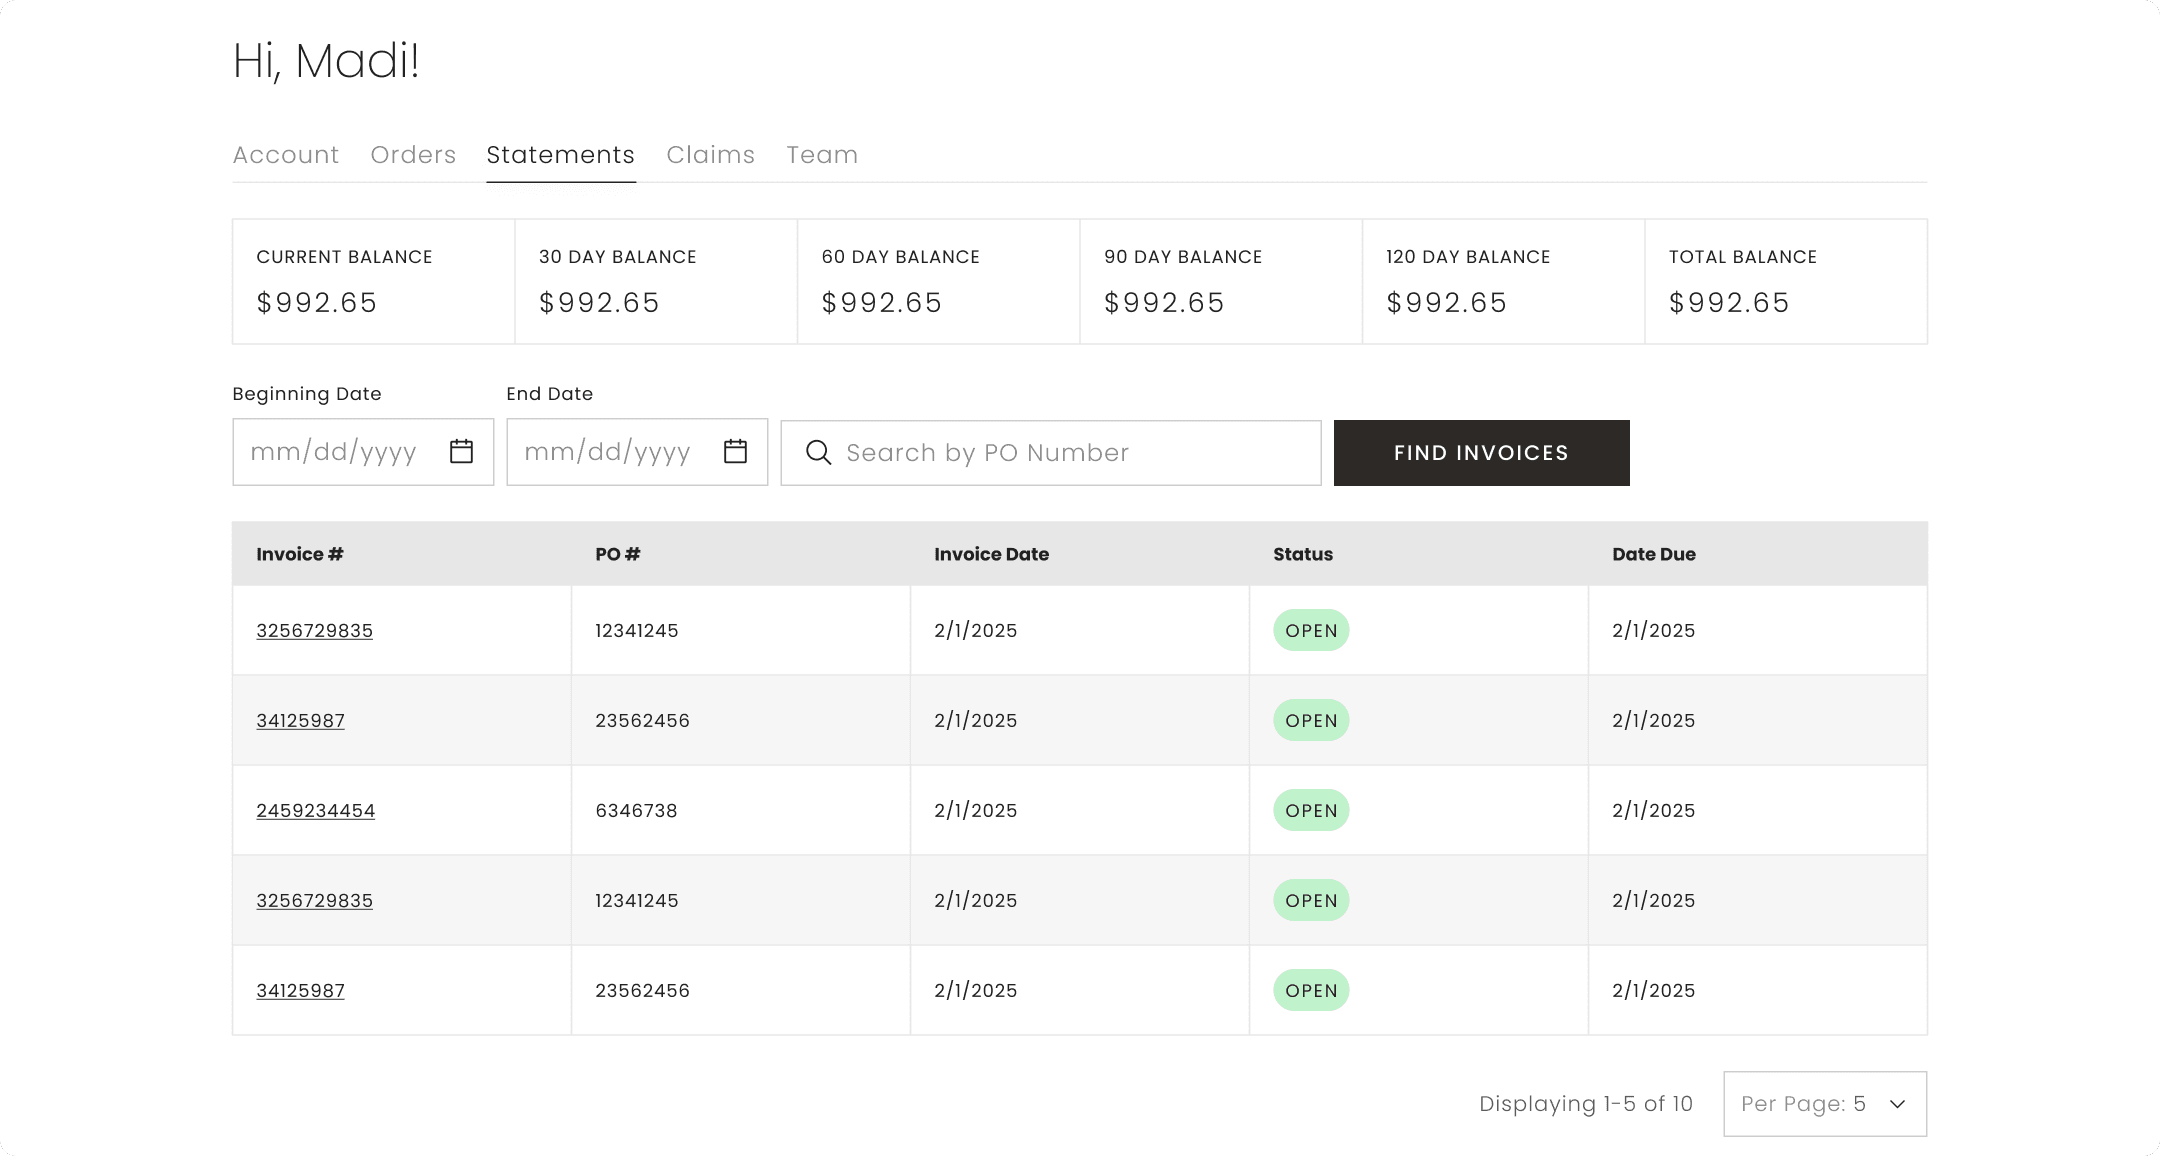Screen dimensions: 2160x1156
Task: Click inside the Search by PO Number field
Action: point(1000,452)
